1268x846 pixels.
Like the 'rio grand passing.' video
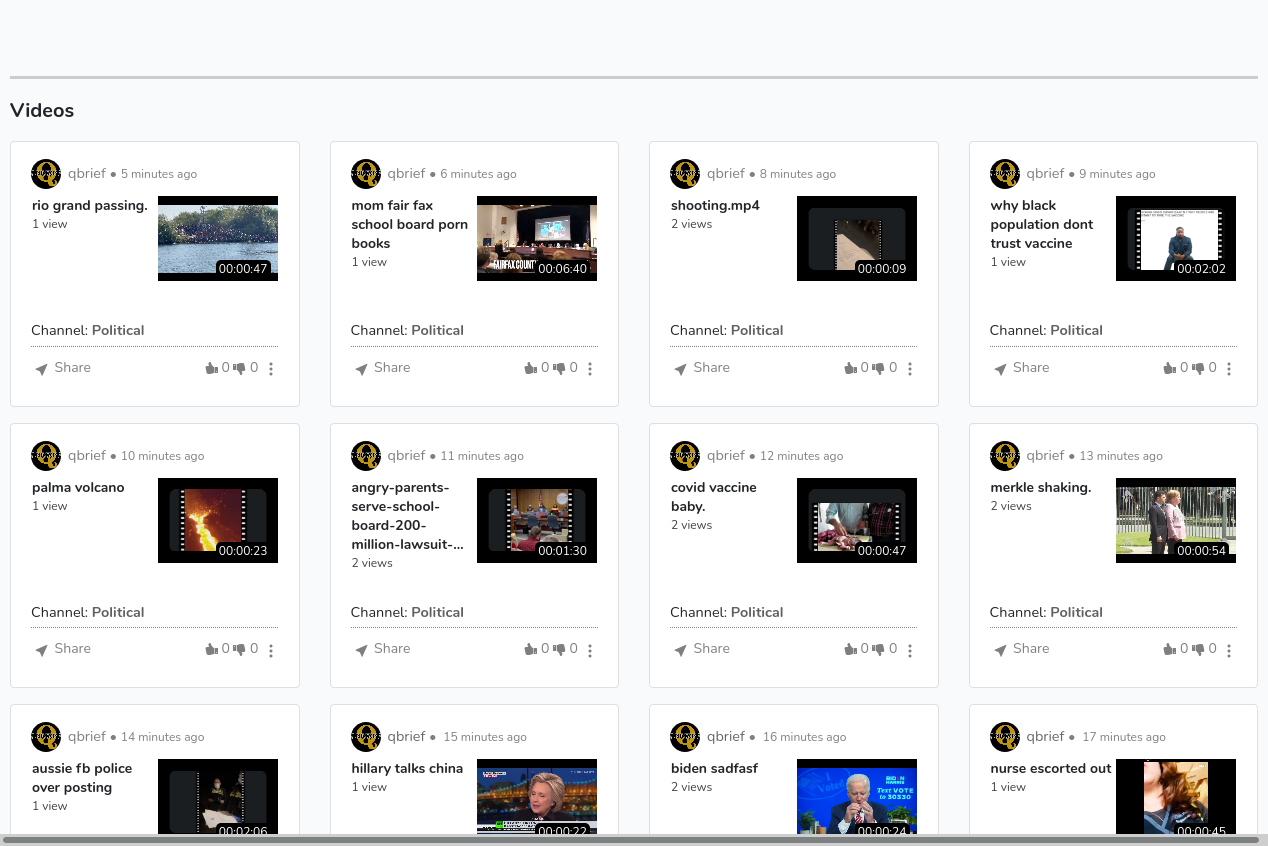coord(211,368)
